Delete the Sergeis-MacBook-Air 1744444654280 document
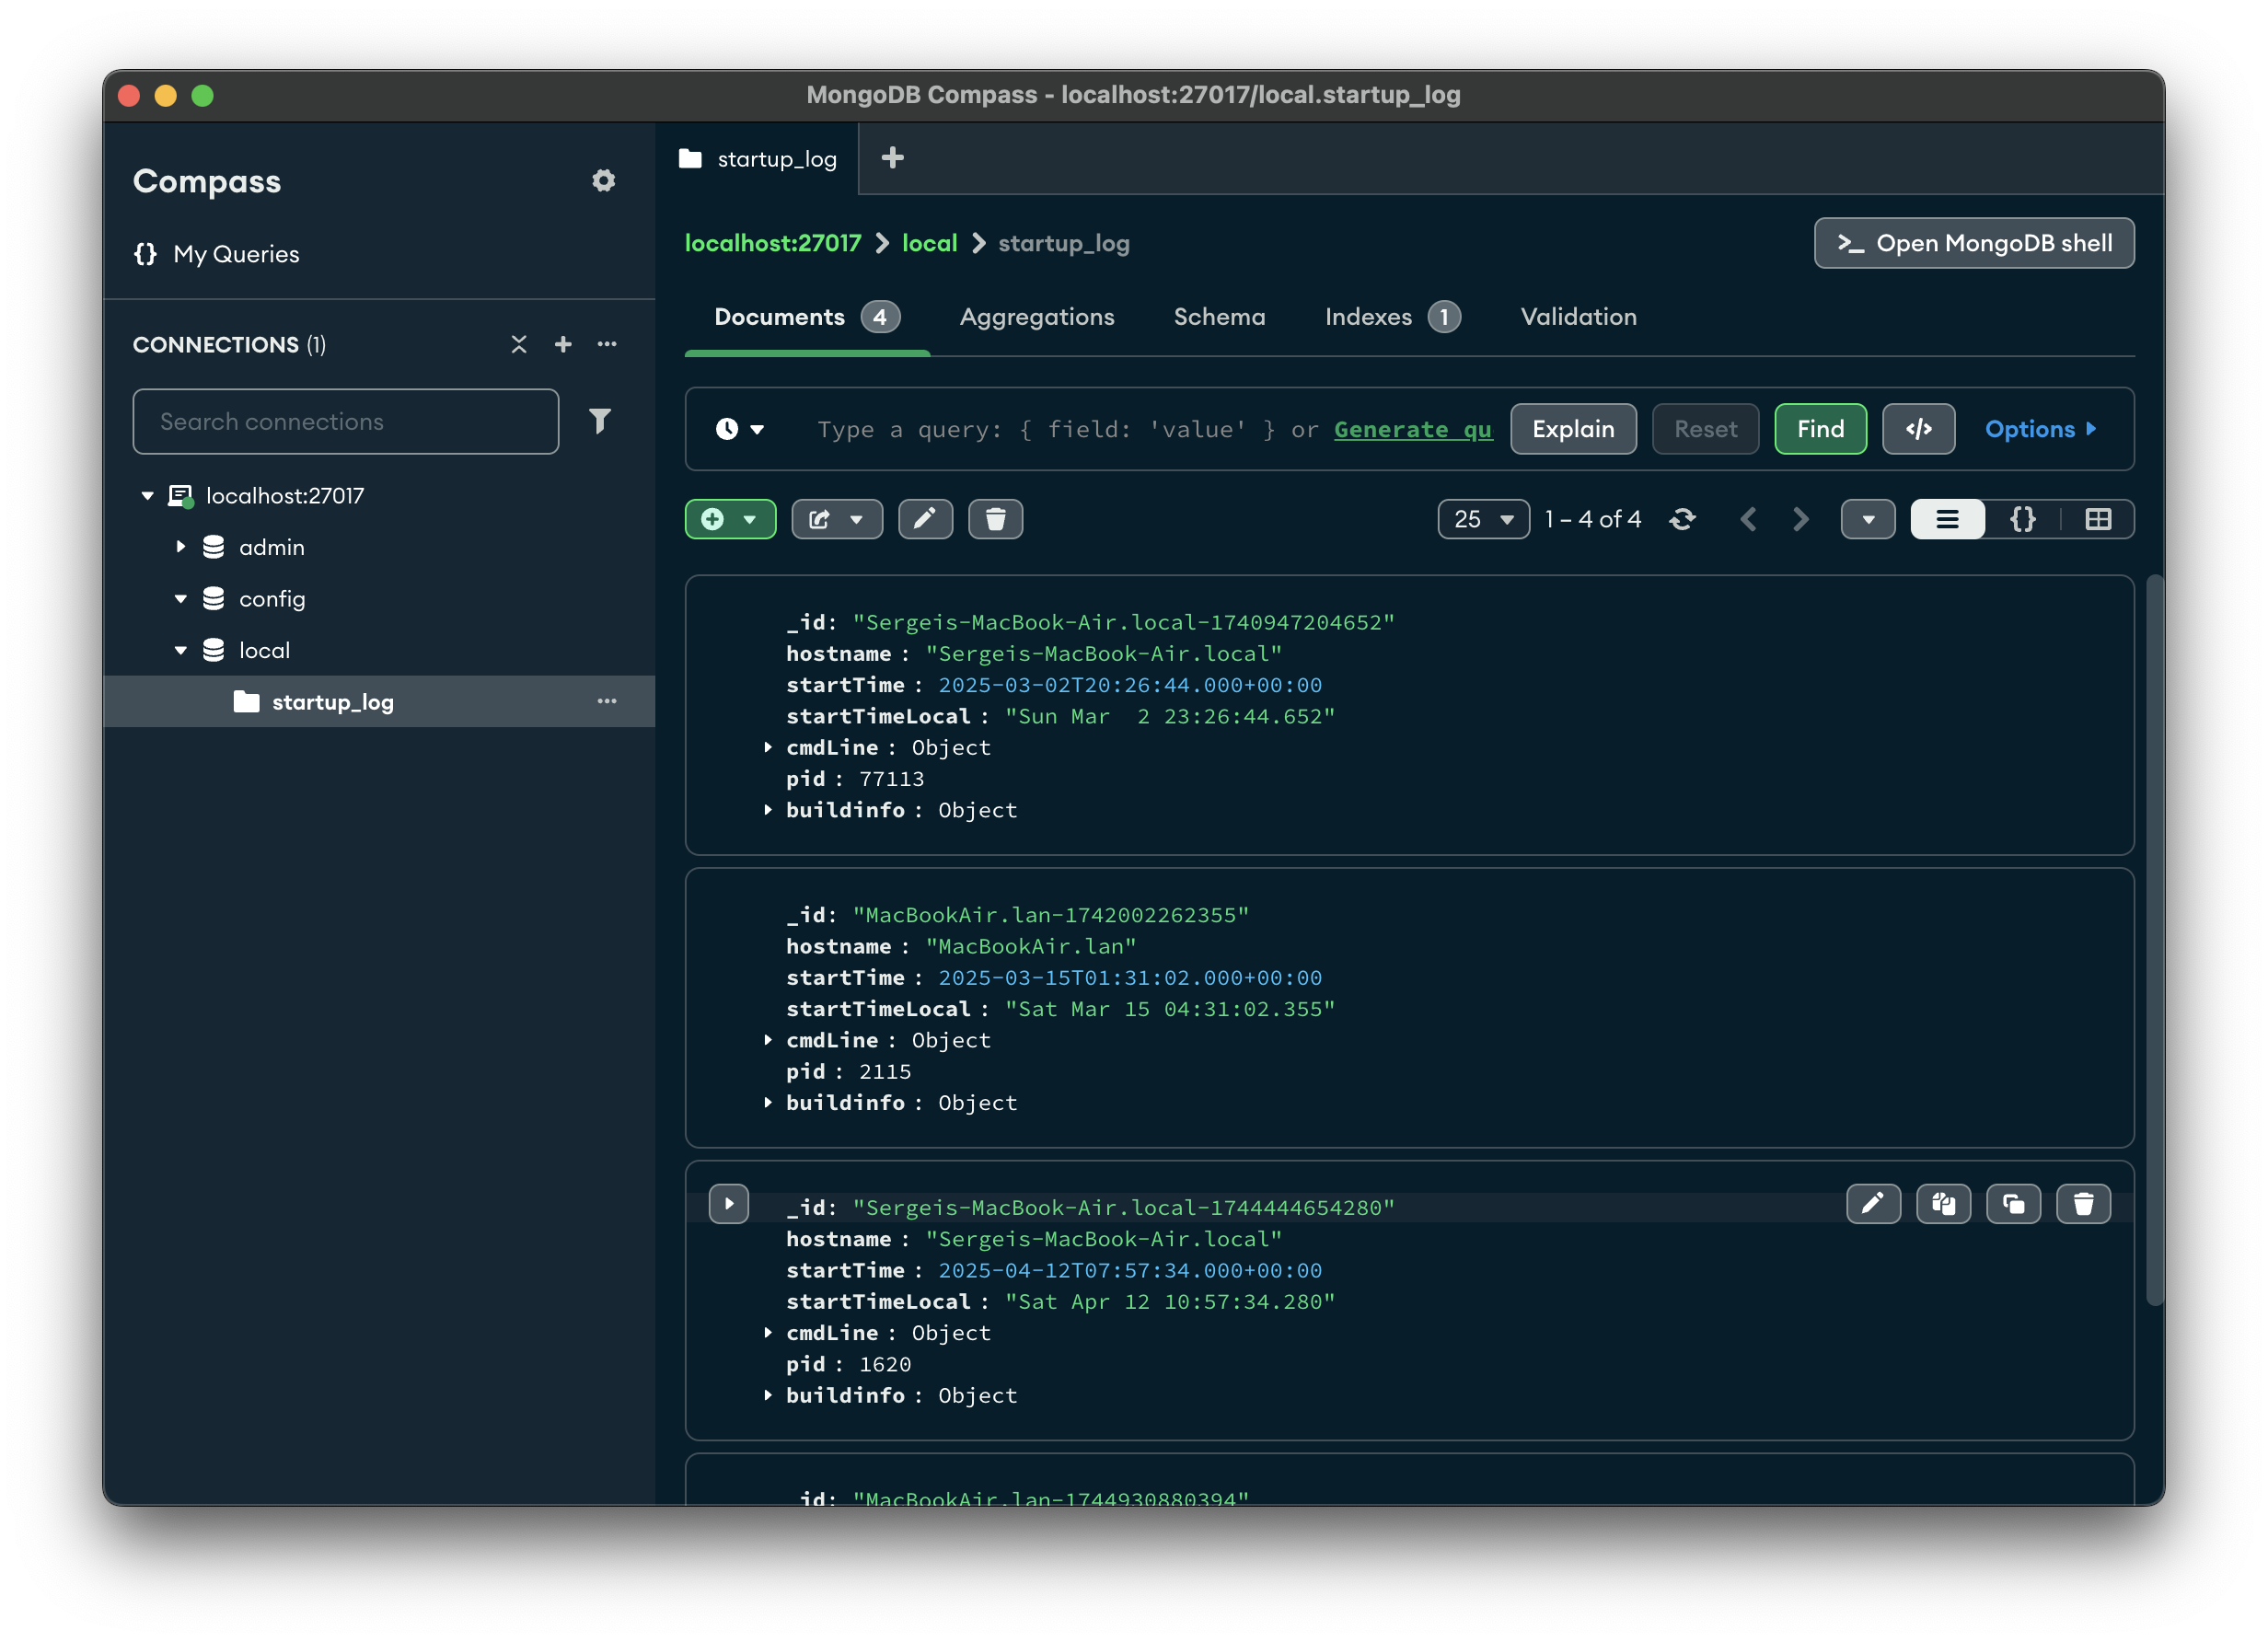The width and height of the screenshot is (2268, 1642). [2082, 1204]
